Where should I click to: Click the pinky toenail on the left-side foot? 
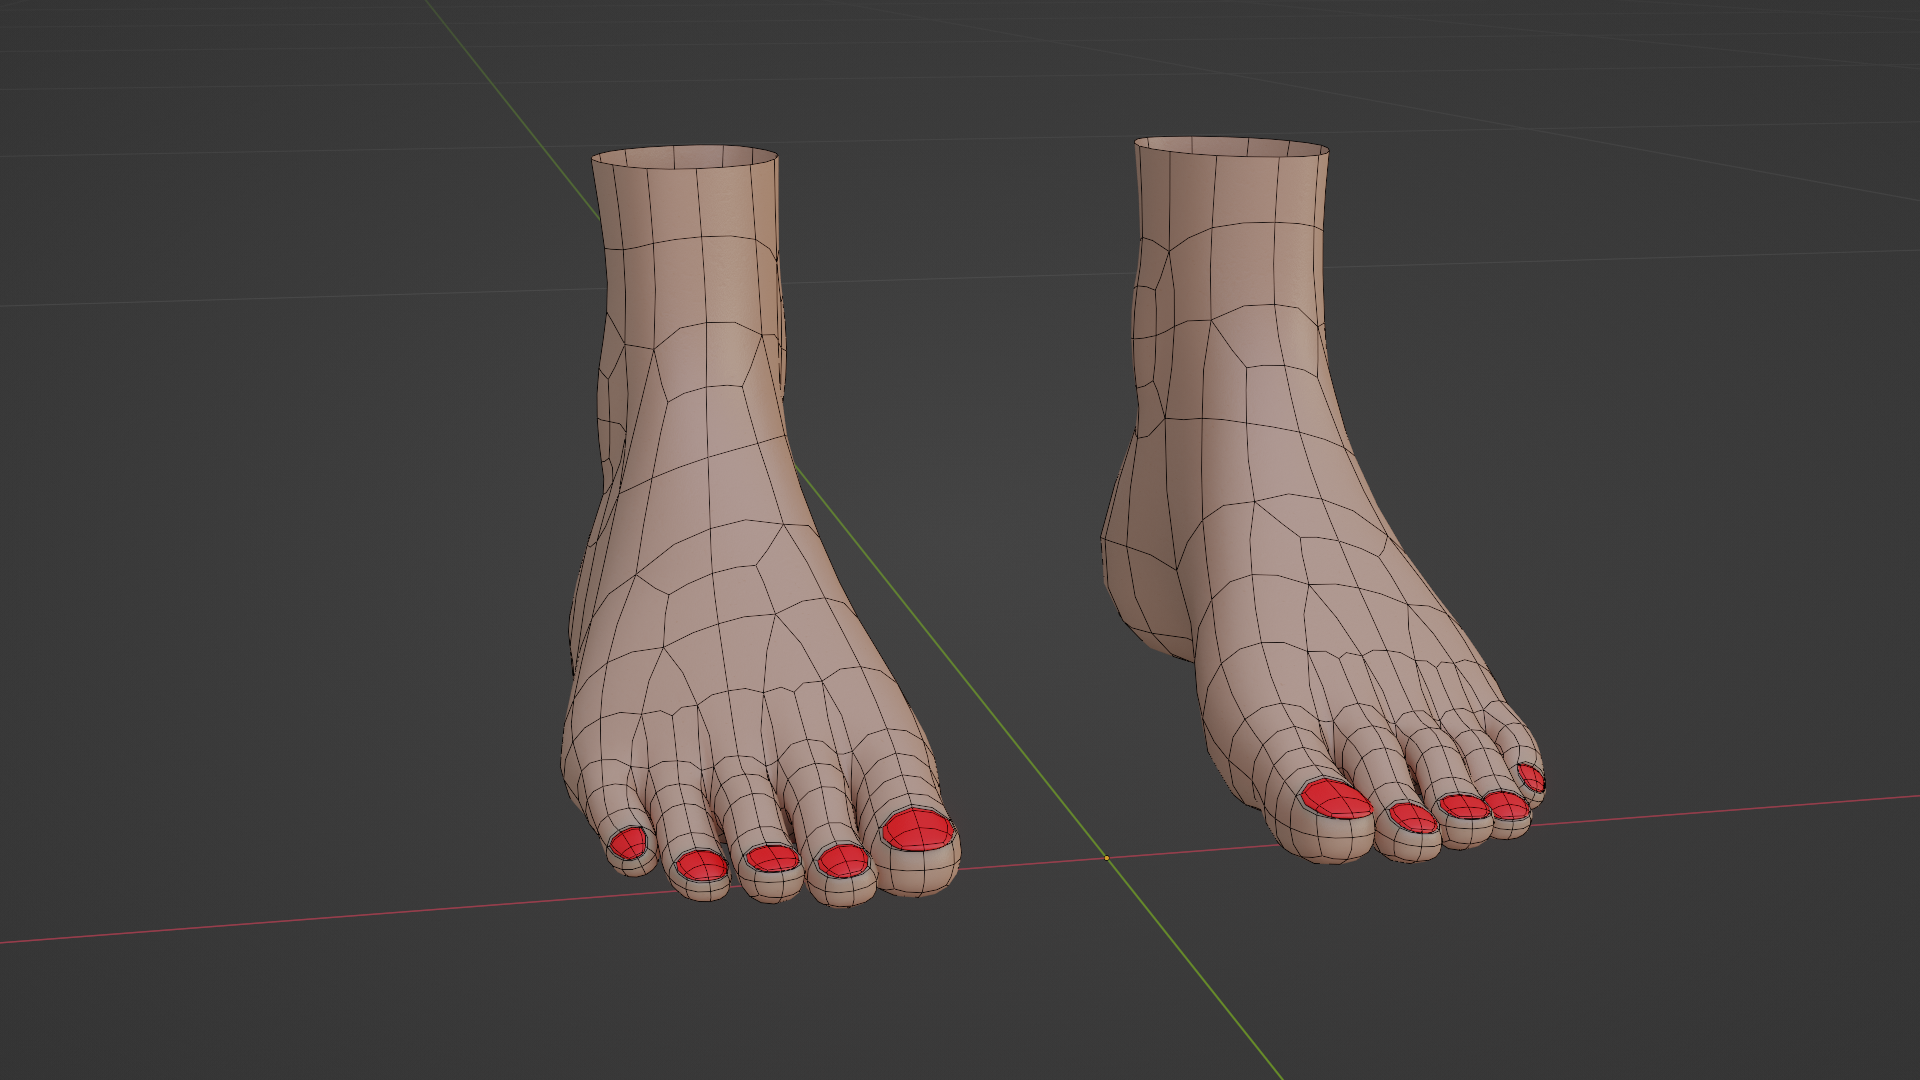pyautogui.click(x=629, y=843)
